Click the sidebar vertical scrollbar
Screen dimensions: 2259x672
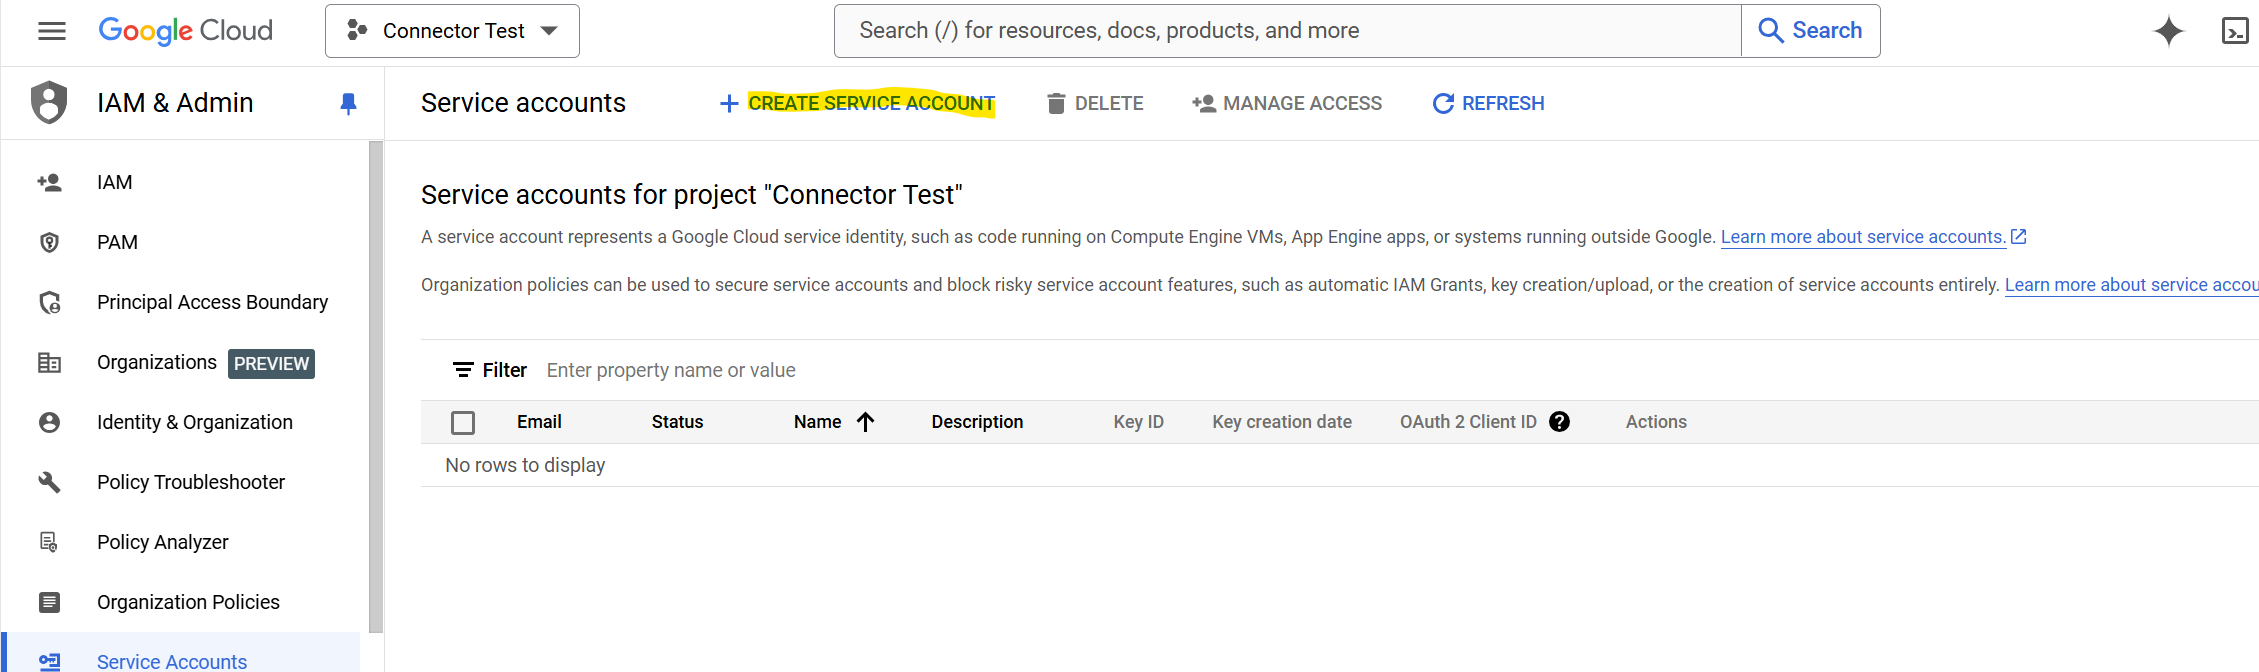pyautogui.click(x=376, y=387)
